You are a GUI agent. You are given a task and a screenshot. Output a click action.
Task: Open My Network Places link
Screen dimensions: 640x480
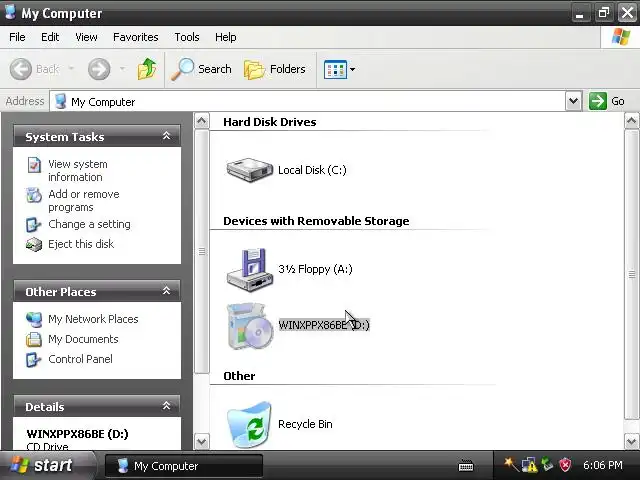point(93,319)
